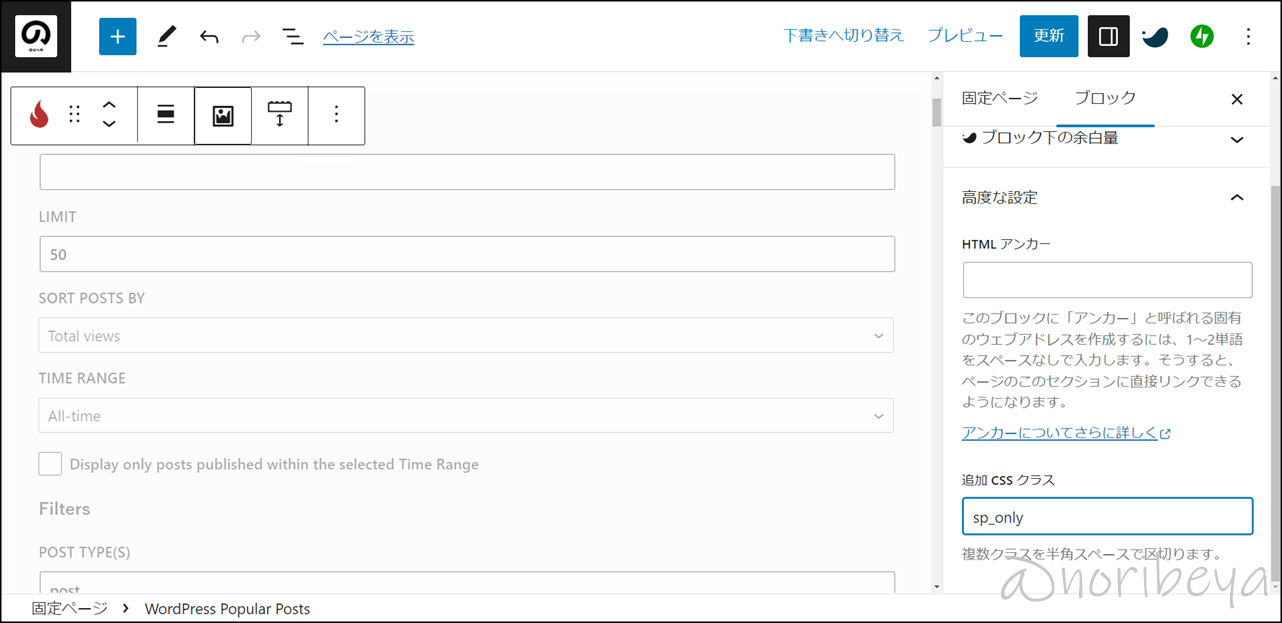This screenshot has height=623, width=1282.
Task: Toggle the settings sidebar panel button
Action: (1108, 36)
